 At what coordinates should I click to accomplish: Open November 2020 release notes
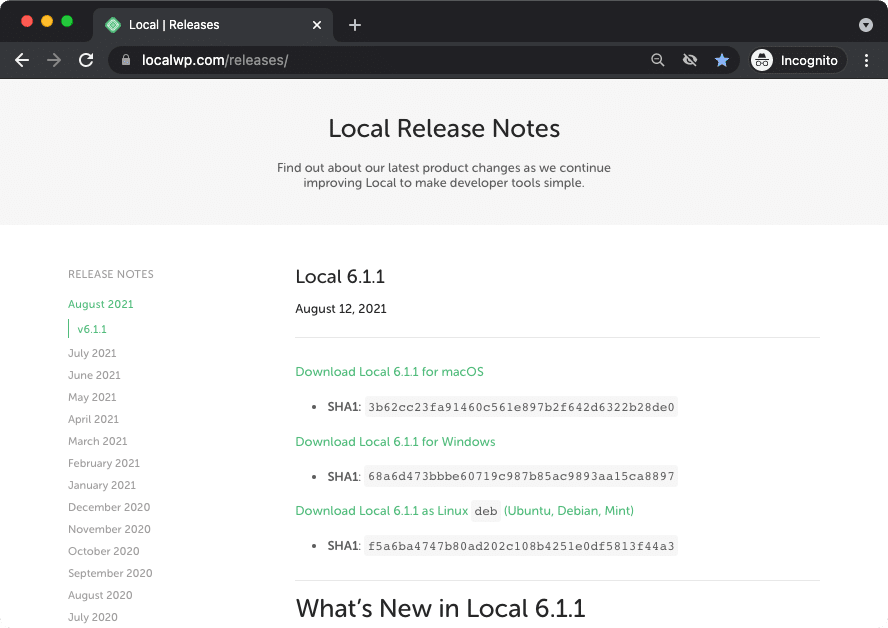109,529
